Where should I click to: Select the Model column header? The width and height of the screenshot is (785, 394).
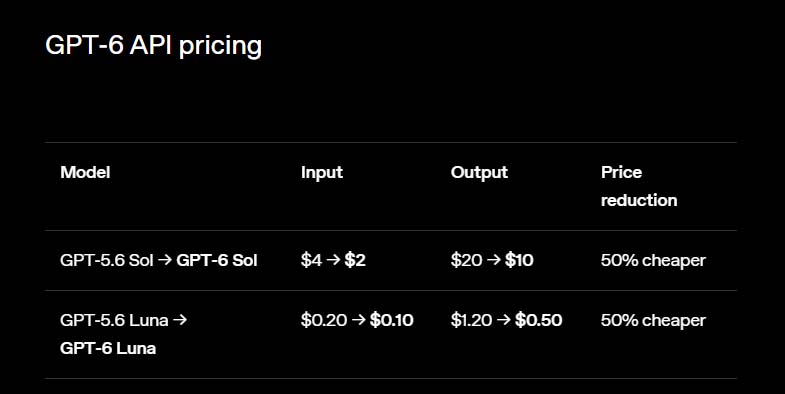point(85,172)
